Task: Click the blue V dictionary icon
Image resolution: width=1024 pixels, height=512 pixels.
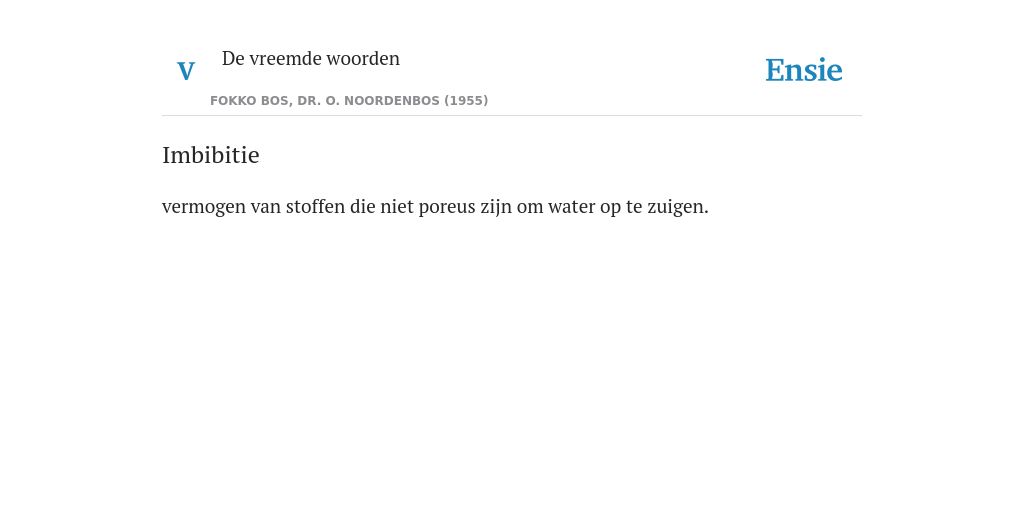Action: (x=186, y=71)
